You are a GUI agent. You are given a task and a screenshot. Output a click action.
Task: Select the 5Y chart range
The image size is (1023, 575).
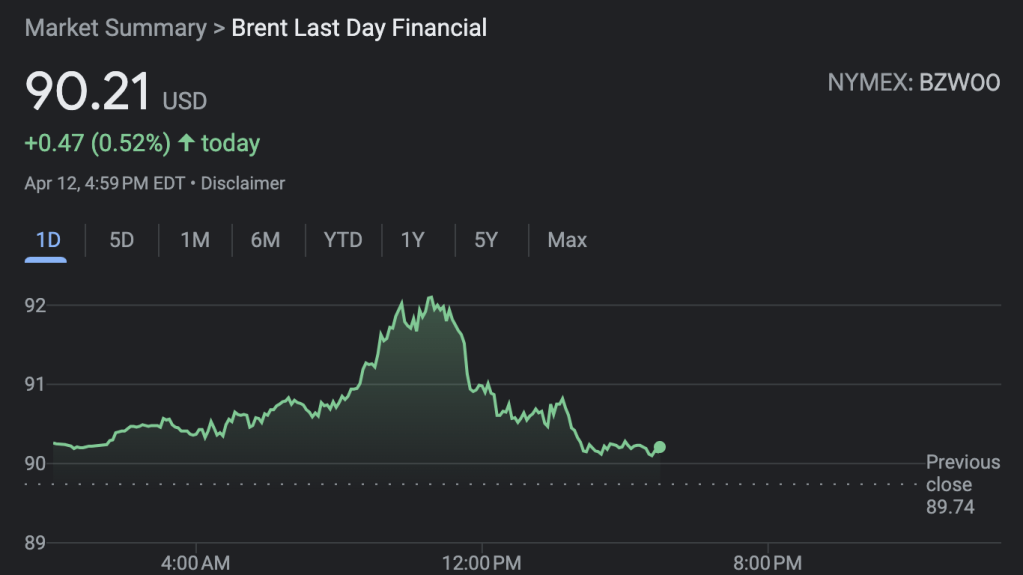coord(485,240)
